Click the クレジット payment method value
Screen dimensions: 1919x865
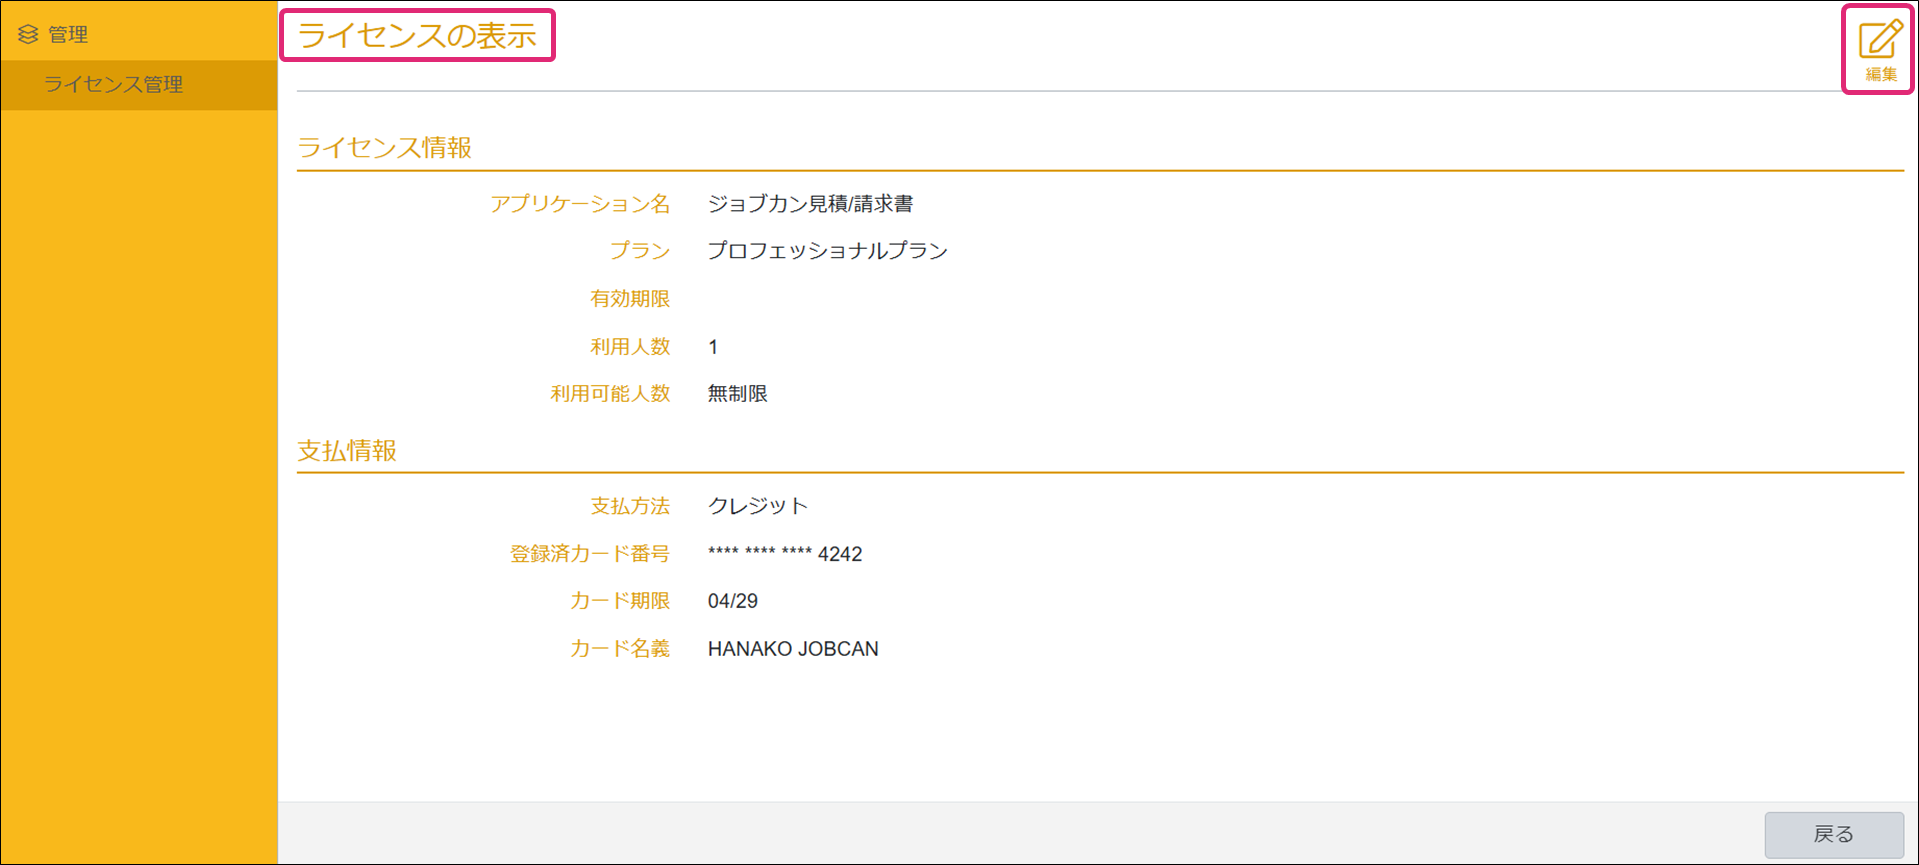(757, 506)
